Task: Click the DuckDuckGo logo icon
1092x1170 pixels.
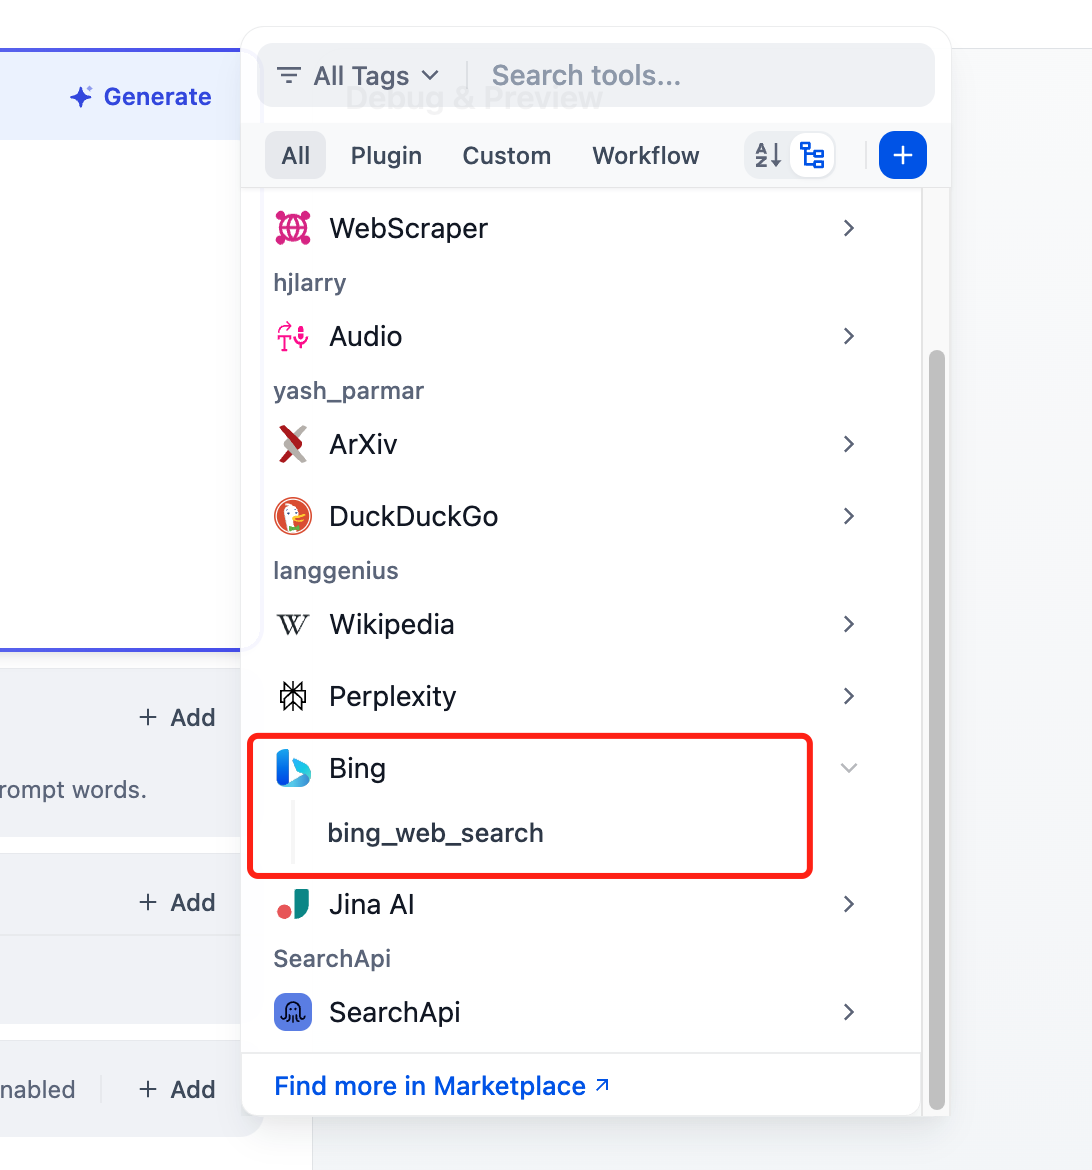Action: pyautogui.click(x=293, y=516)
